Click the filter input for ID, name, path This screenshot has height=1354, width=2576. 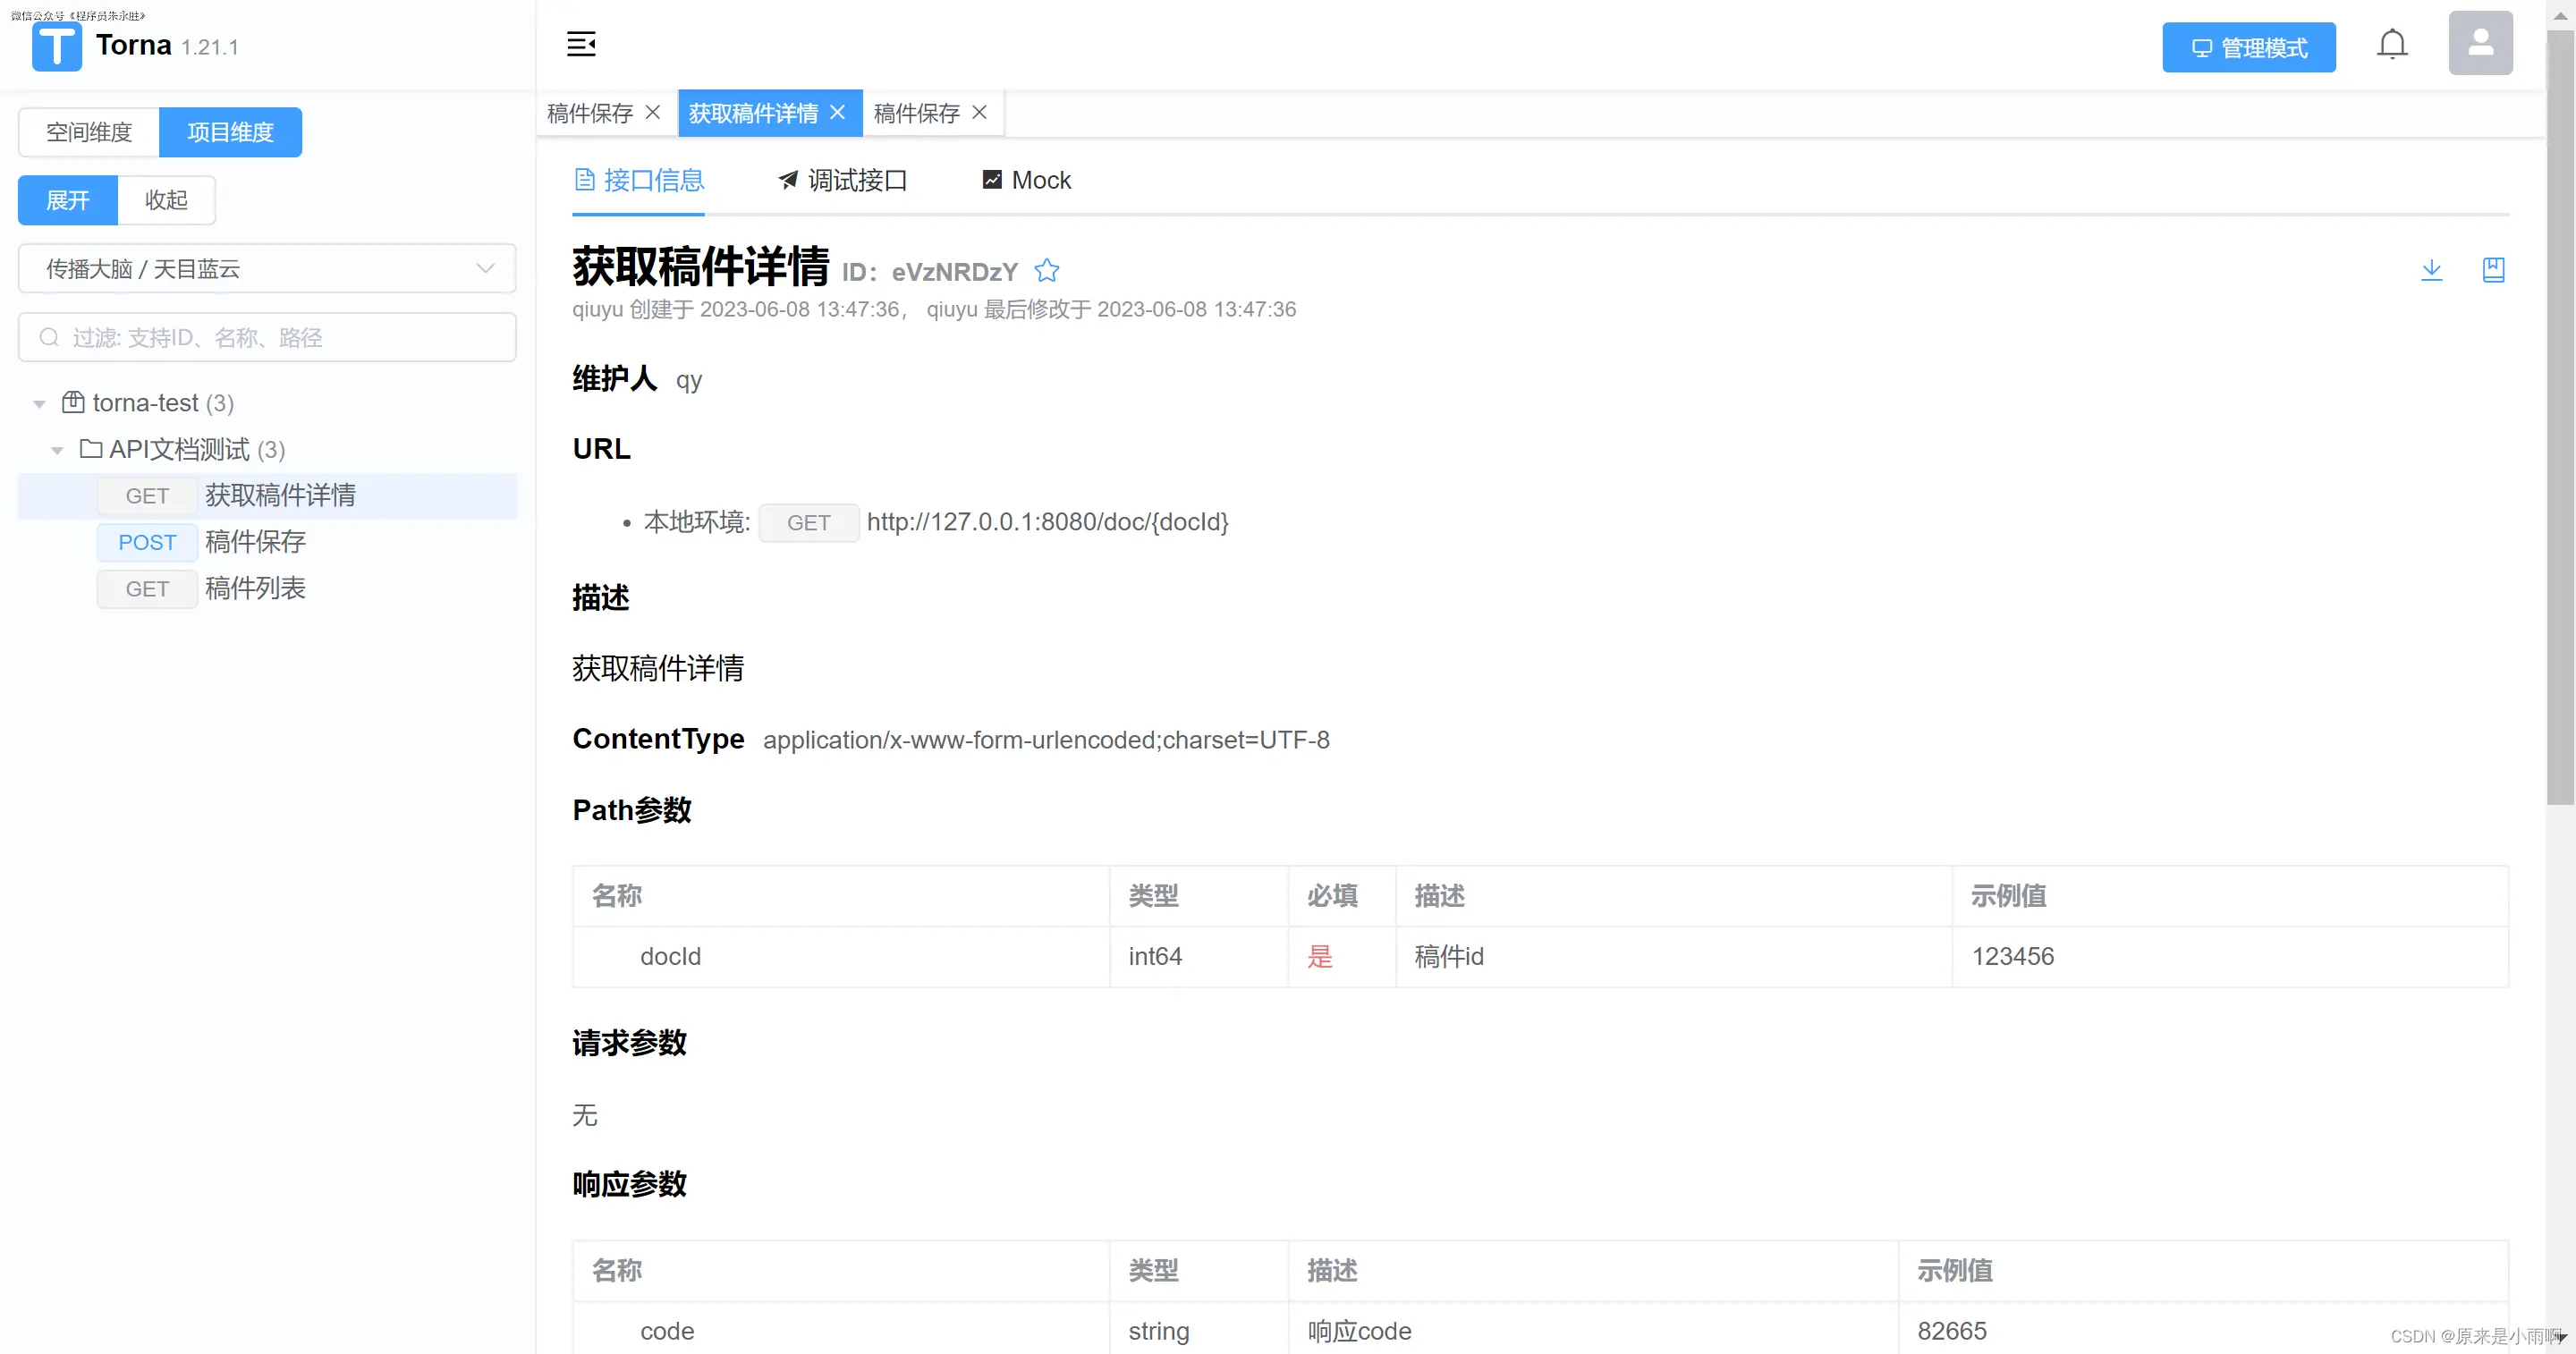[x=267, y=337]
